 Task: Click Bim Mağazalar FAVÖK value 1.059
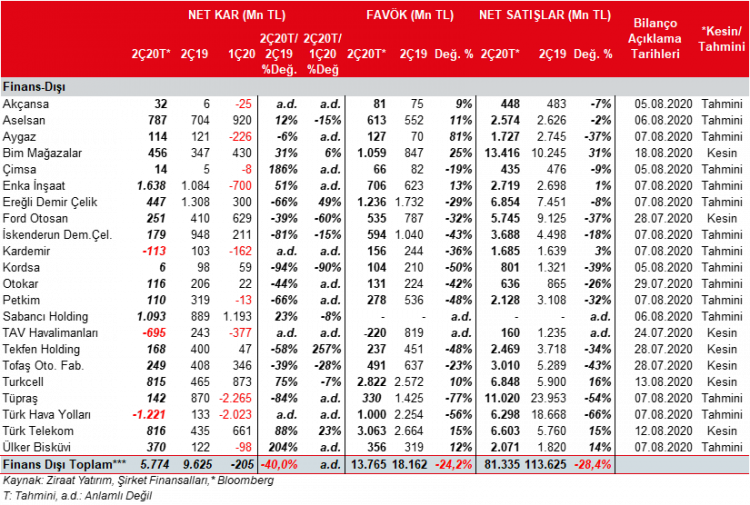(x=372, y=153)
